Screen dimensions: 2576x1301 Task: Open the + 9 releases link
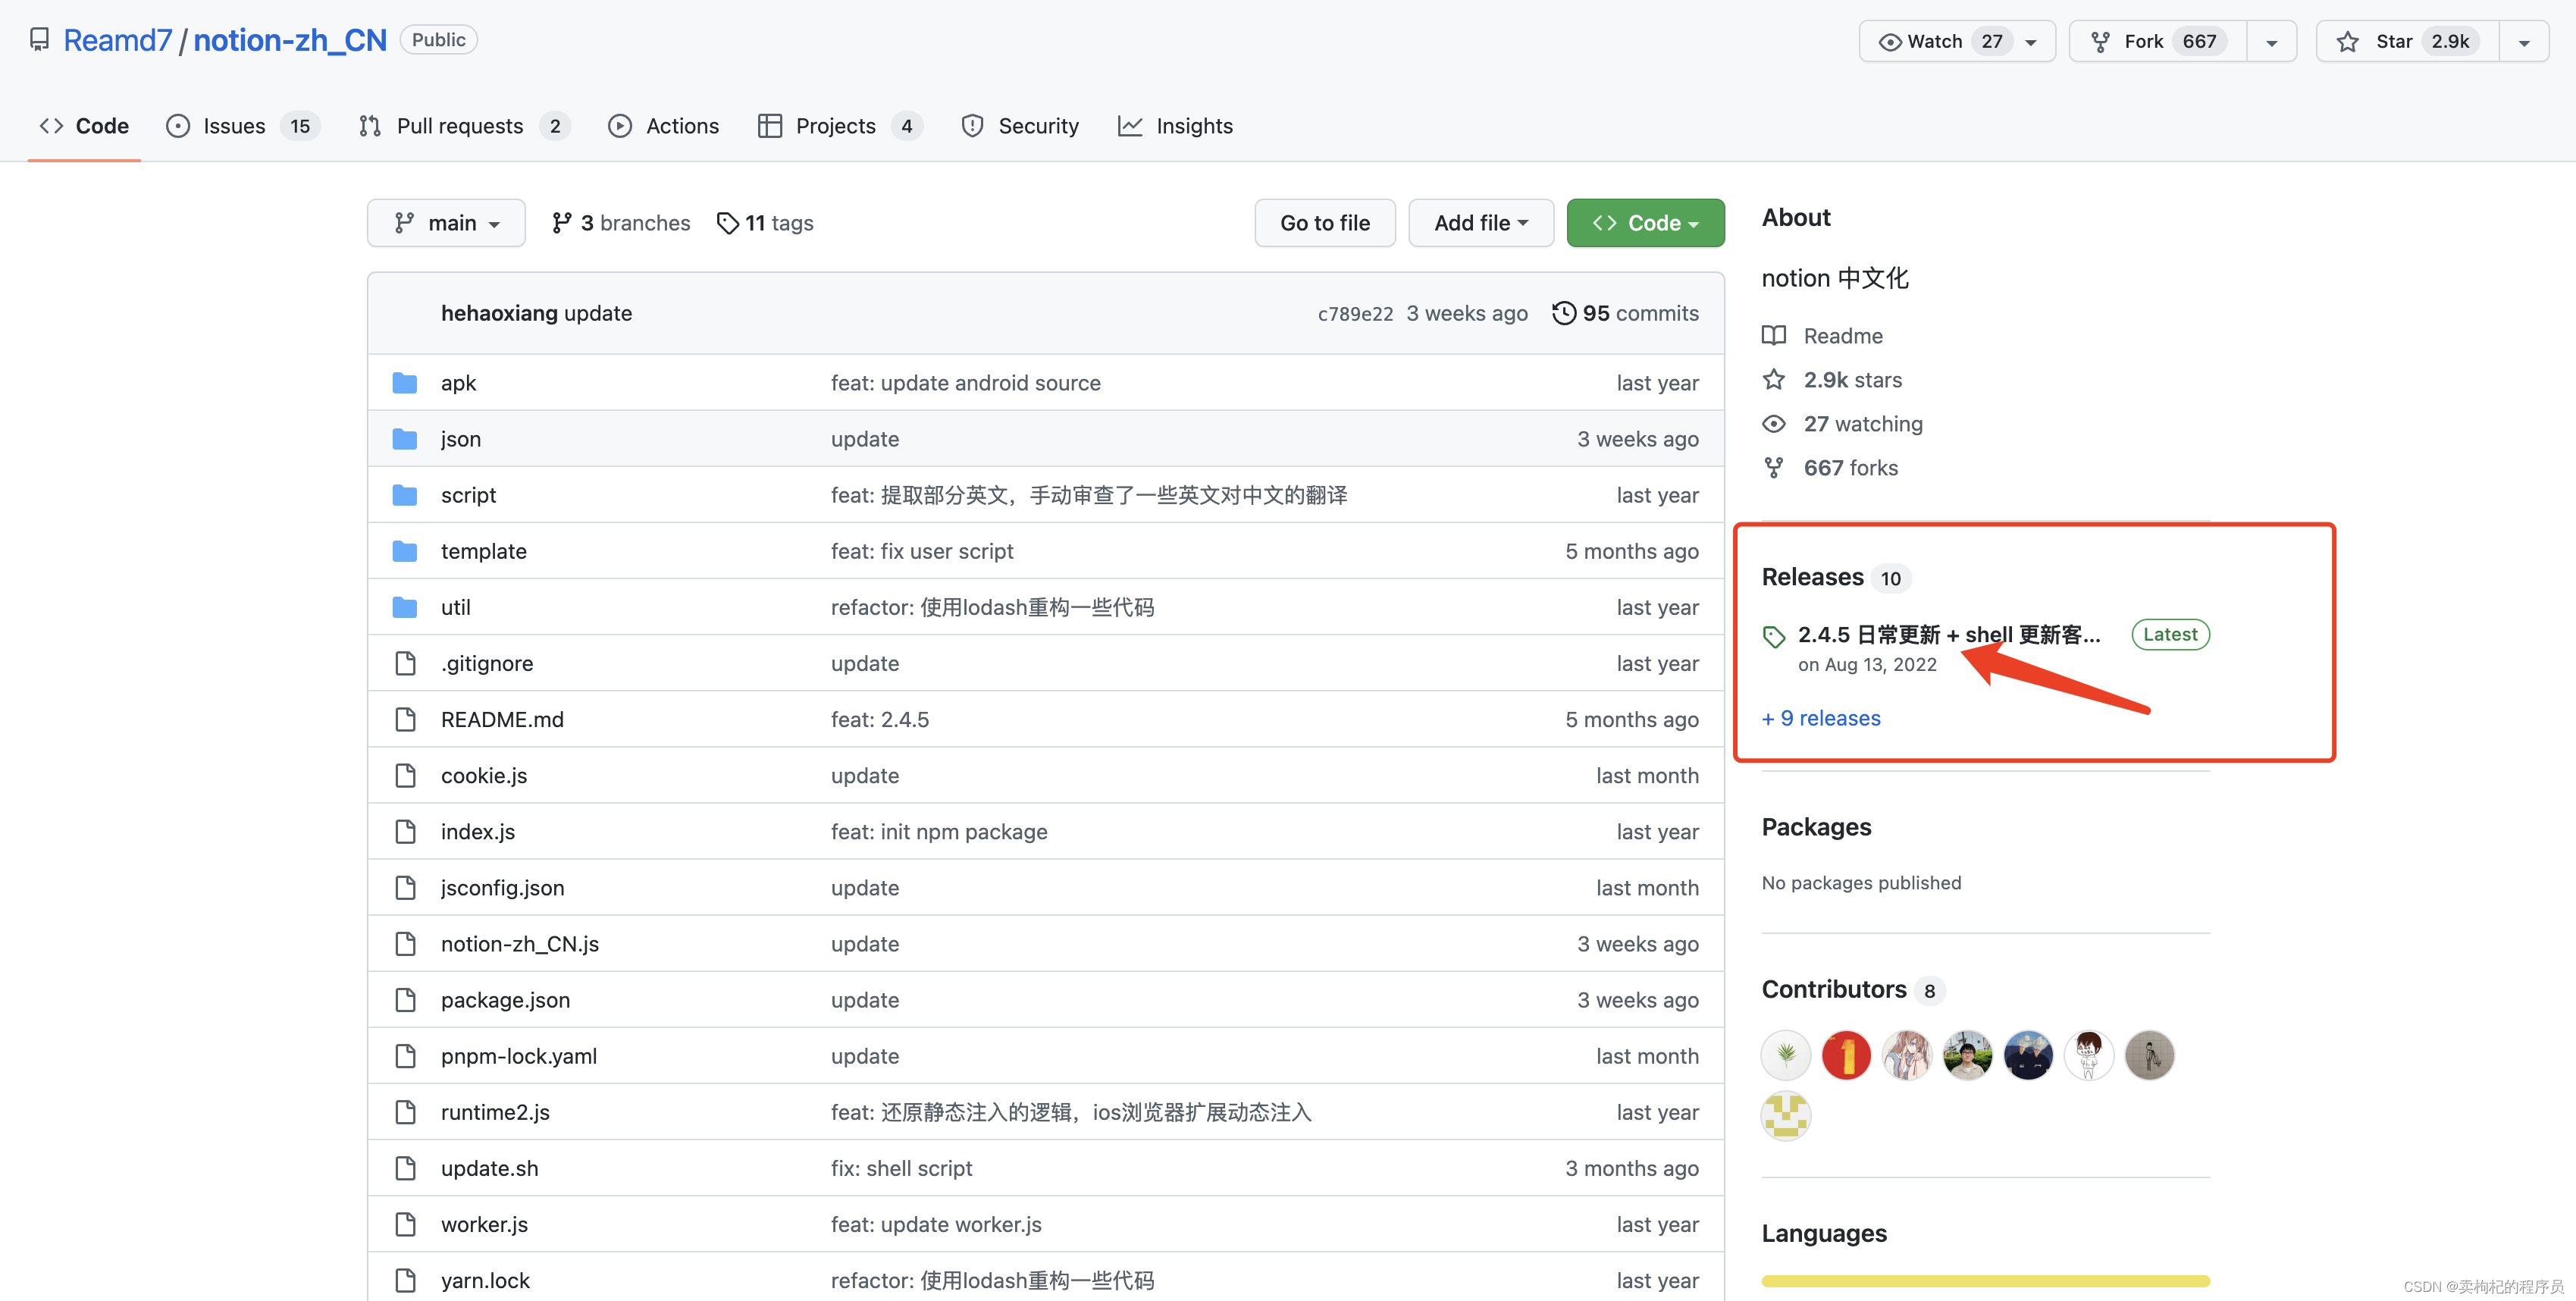tap(1821, 718)
